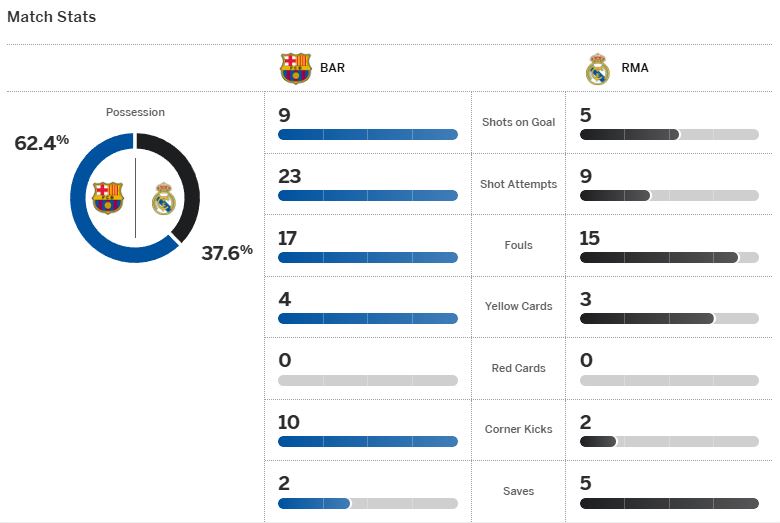Click the Corner Kicks label
780x523 pixels.
click(518, 429)
